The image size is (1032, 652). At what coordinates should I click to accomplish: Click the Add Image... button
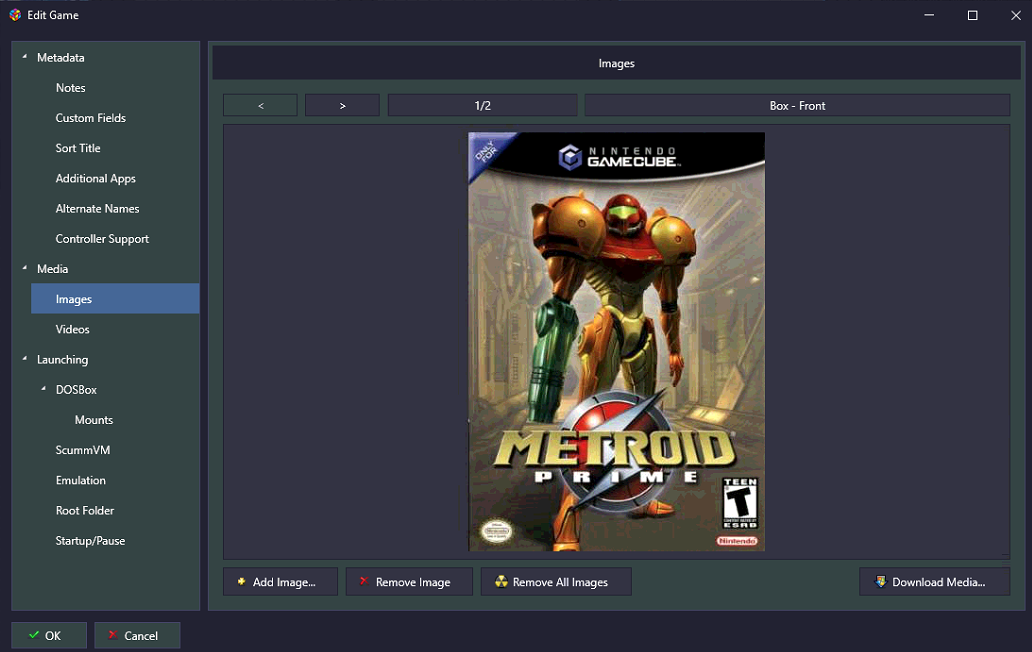[280, 582]
